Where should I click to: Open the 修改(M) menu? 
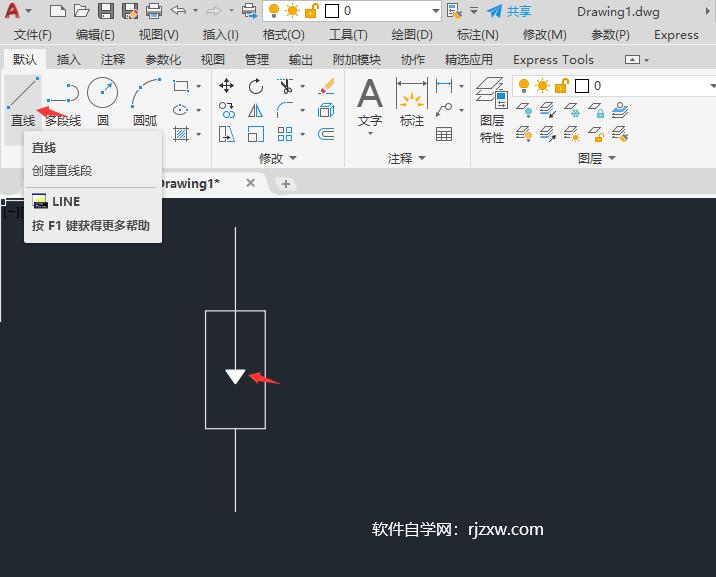544,35
